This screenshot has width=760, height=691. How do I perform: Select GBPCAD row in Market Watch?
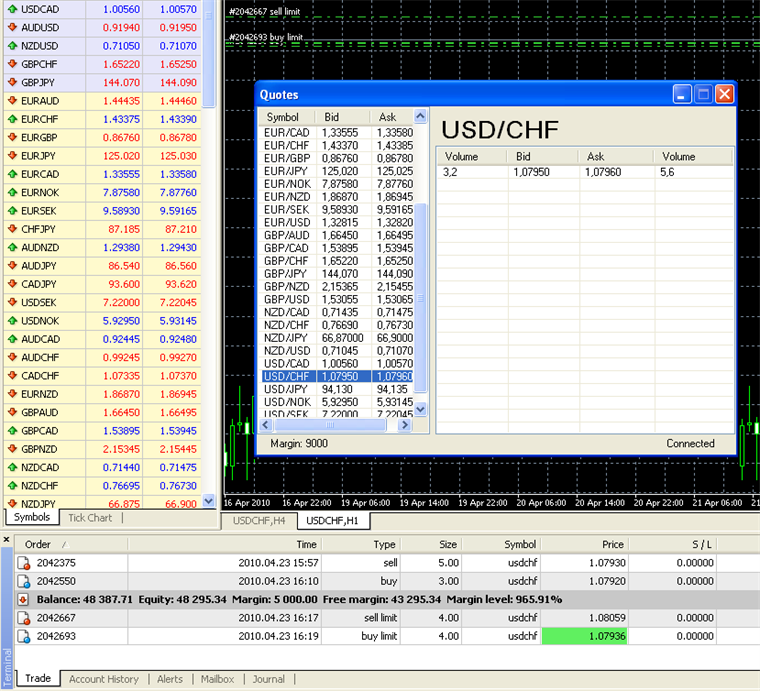pos(102,431)
